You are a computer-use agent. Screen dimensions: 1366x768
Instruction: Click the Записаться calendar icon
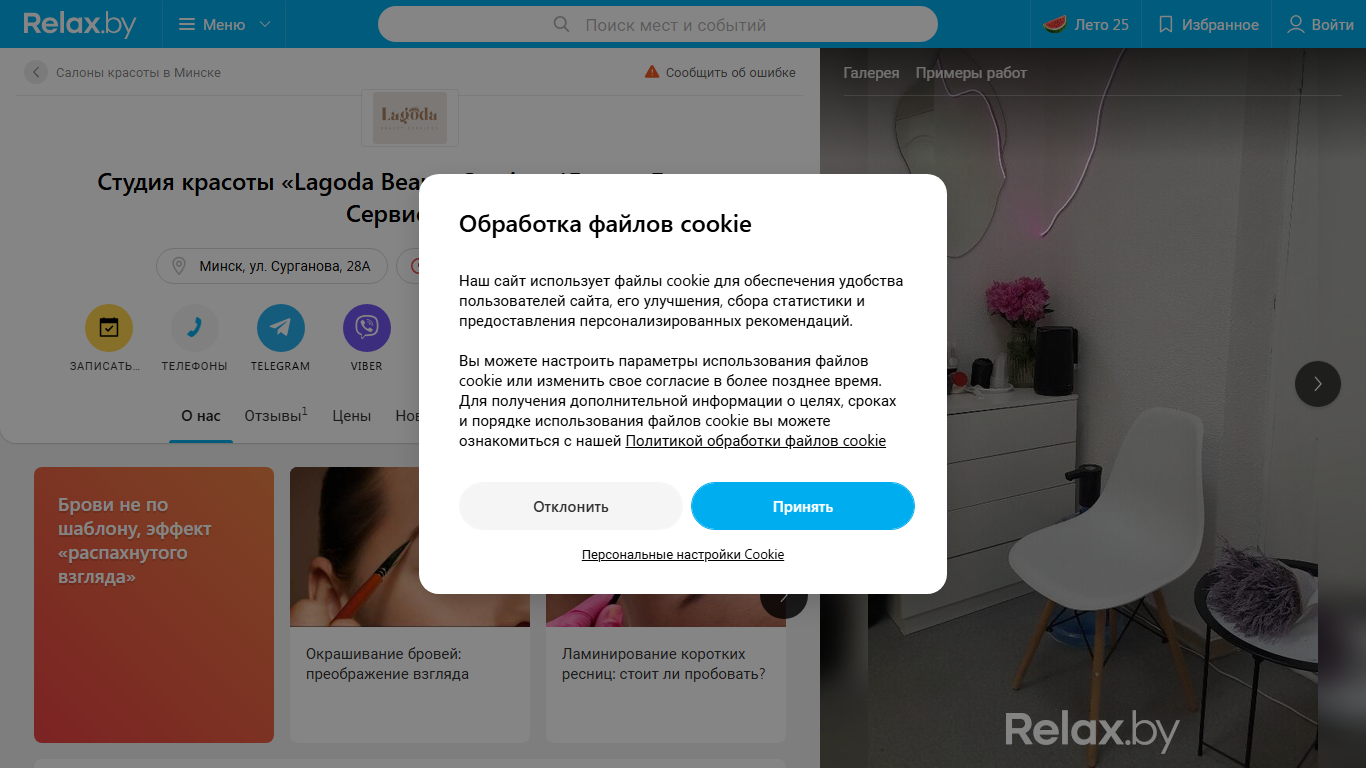[x=108, y=328]
